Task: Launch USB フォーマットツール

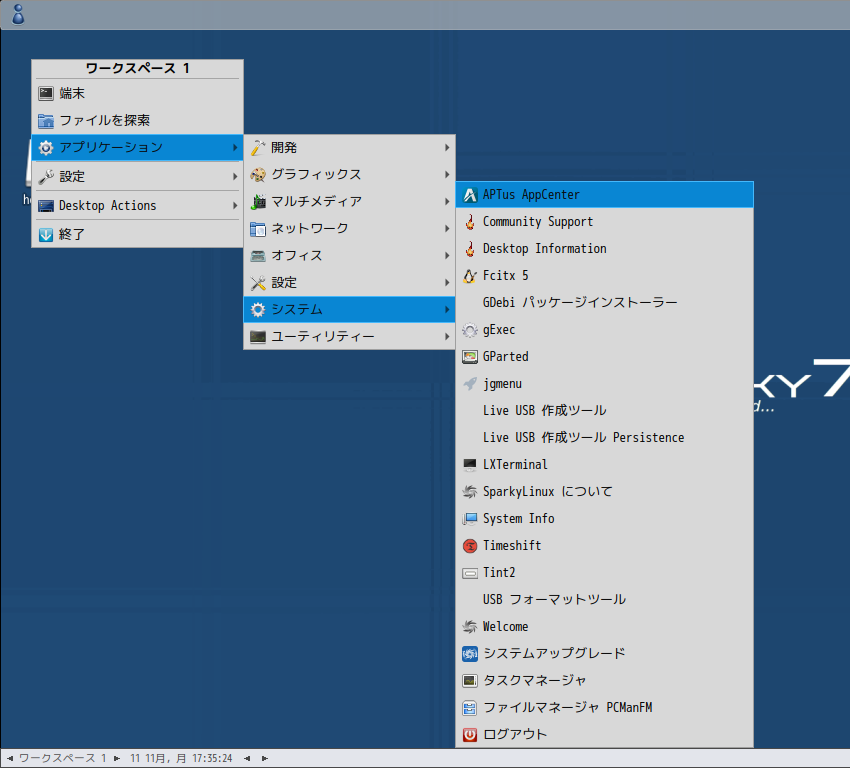Action: [604, 599]
